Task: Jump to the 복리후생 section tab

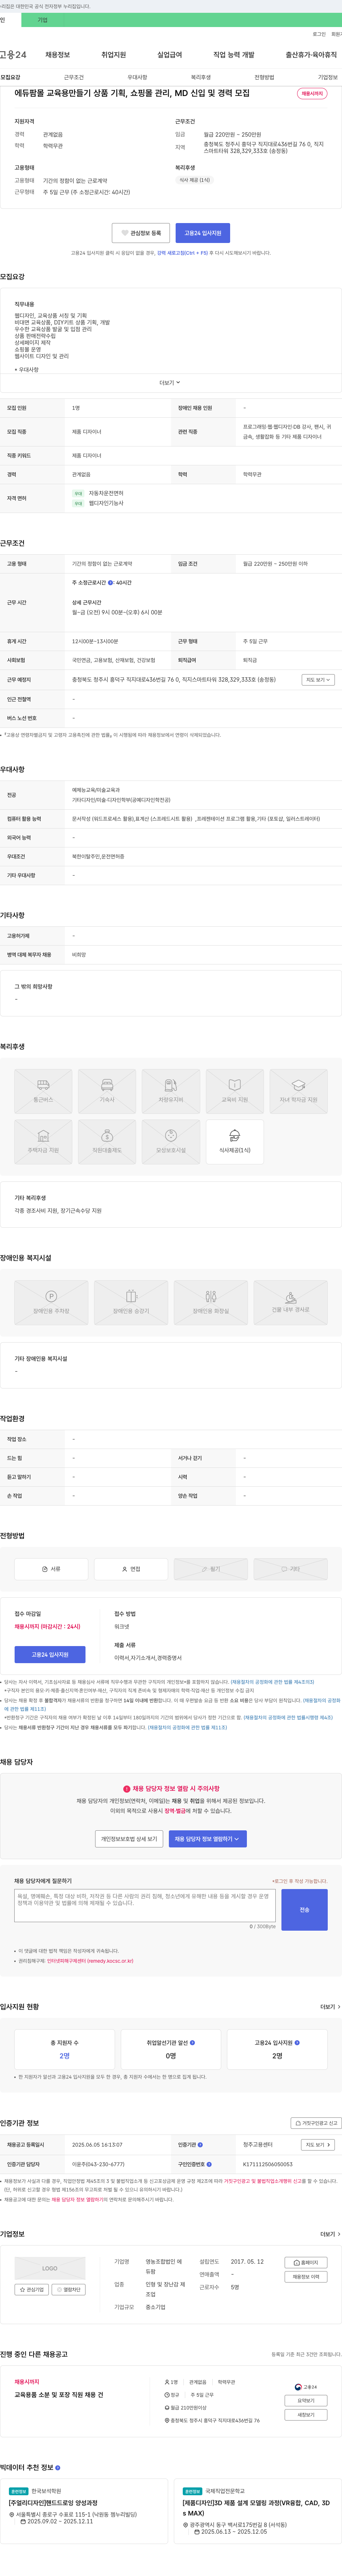Action: point(201,77)
